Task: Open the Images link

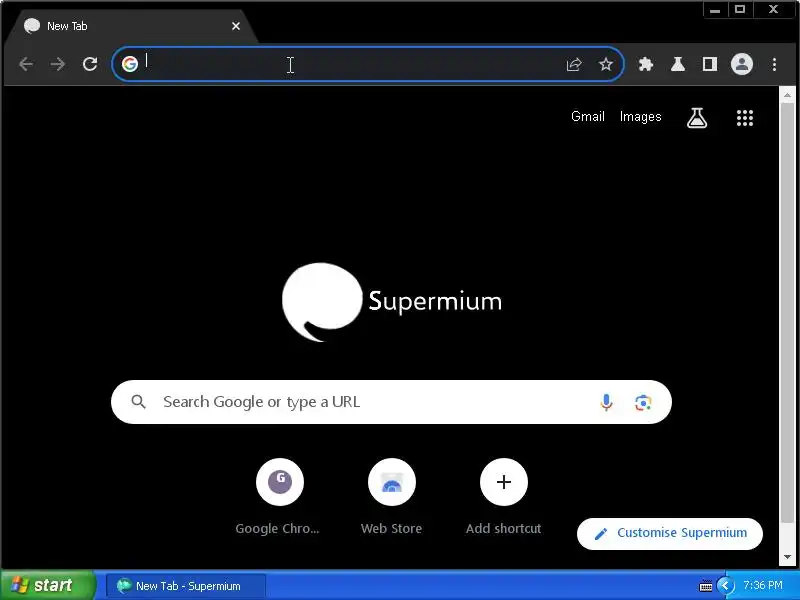Action: (640, 117)
